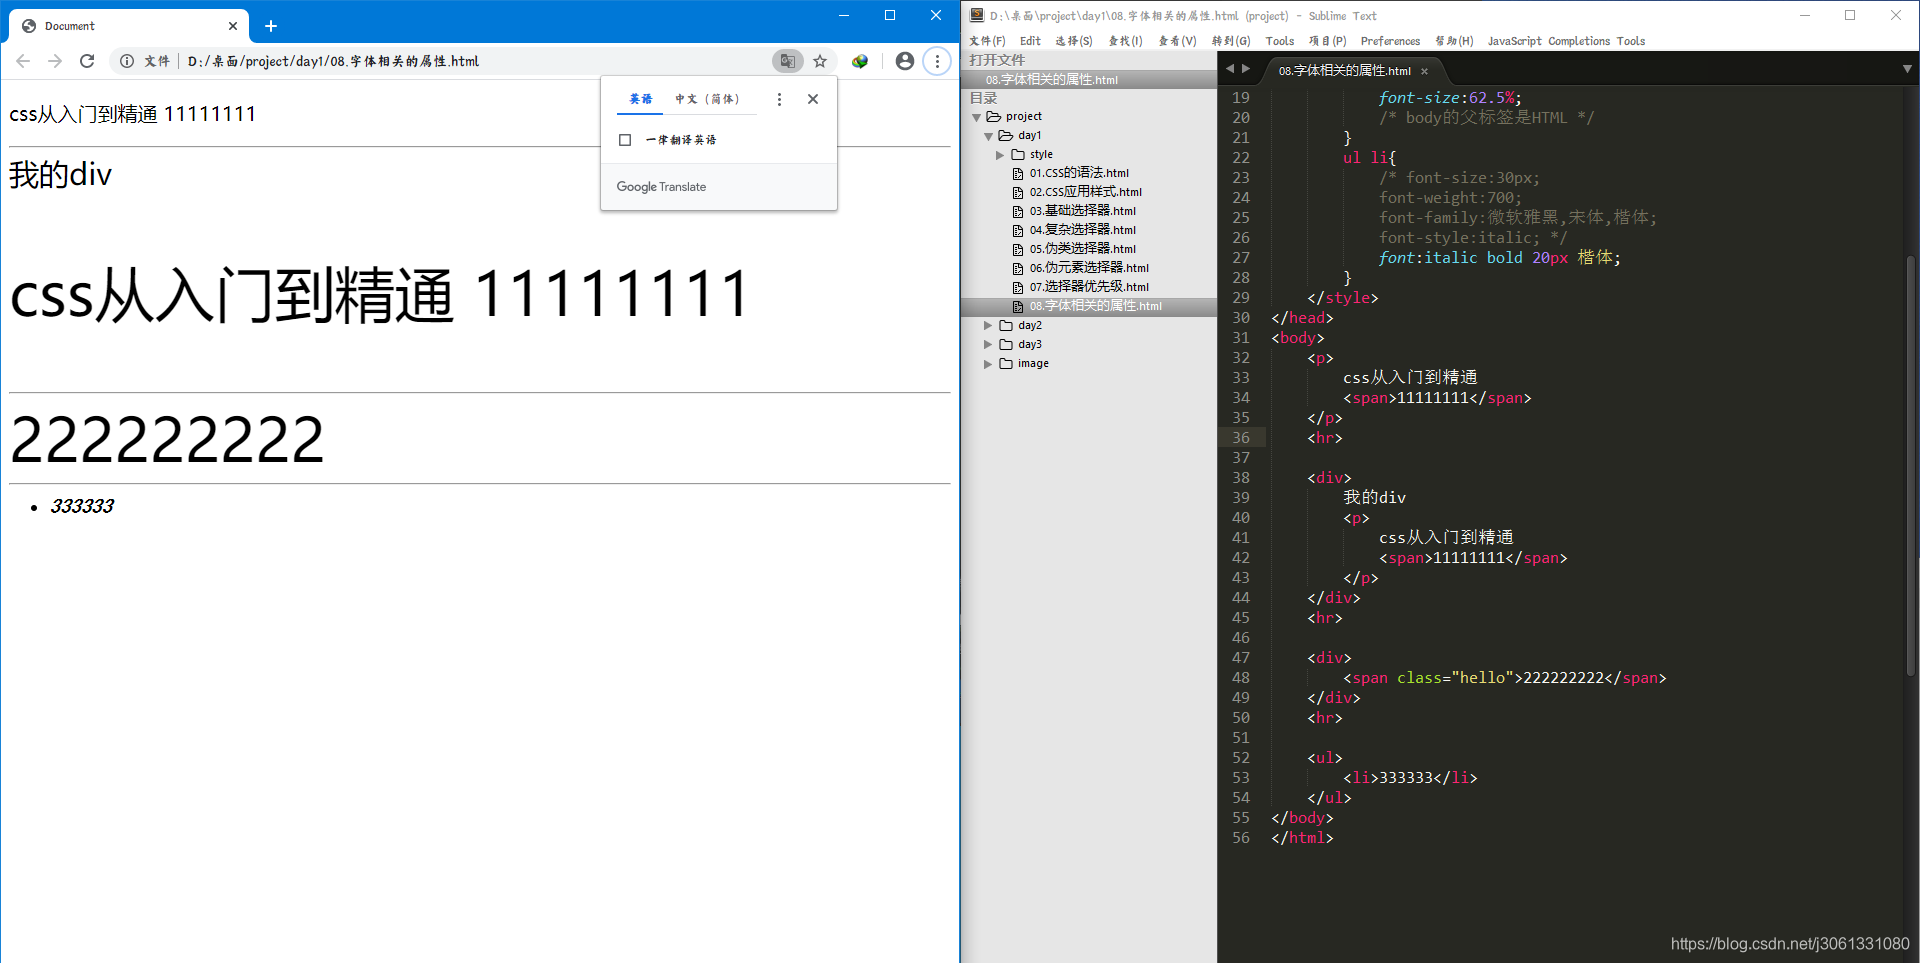Select the 中文（简体） tab in translate popup
This screenshot has height=963, width=1920.
pos(708,99)
